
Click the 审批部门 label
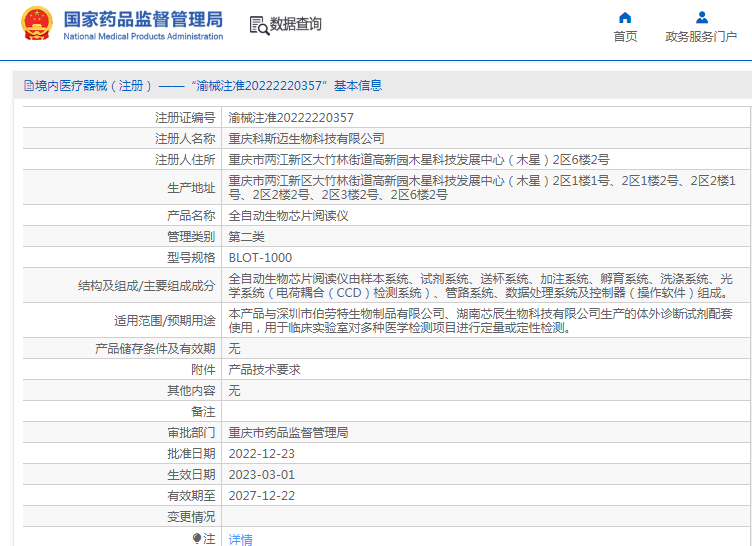pyautogui.click(x=191, y=433)
